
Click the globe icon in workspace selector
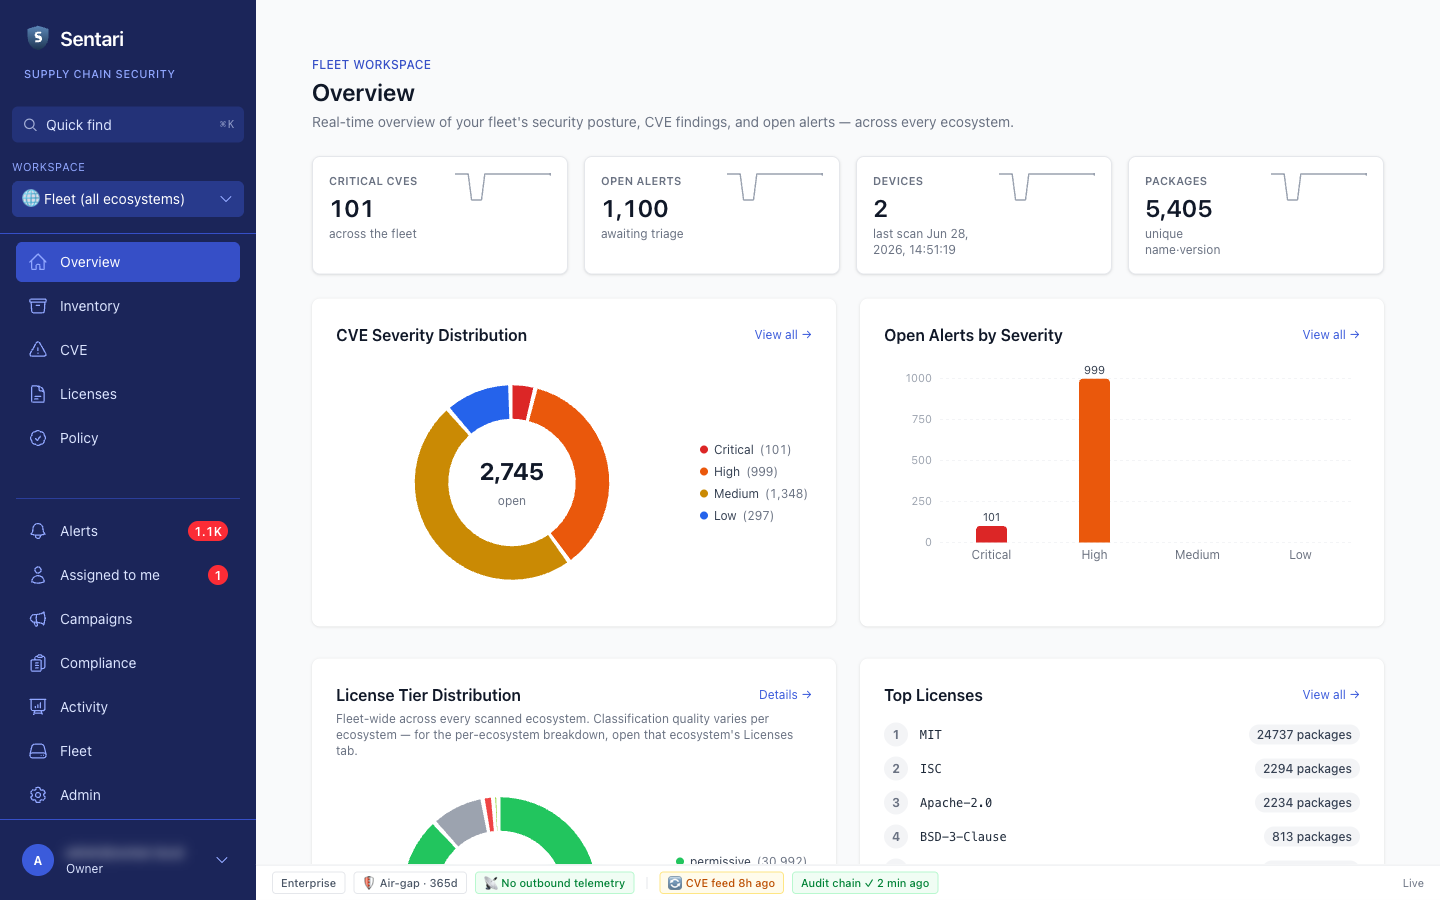point(31,198)
